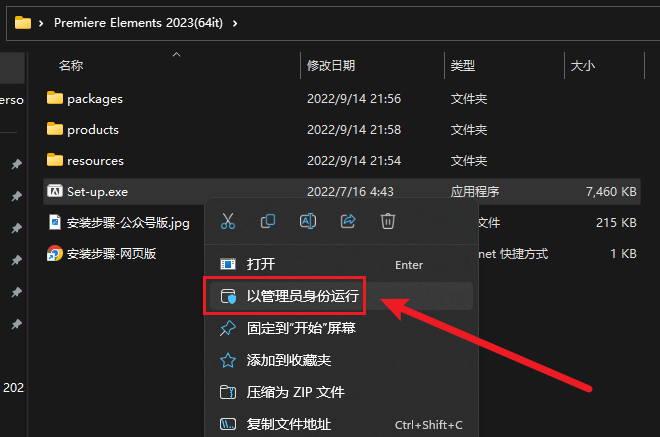Click the Chrome icon of 安装步骤-网页版
660x437 pixels.
(x=55, y=253)
